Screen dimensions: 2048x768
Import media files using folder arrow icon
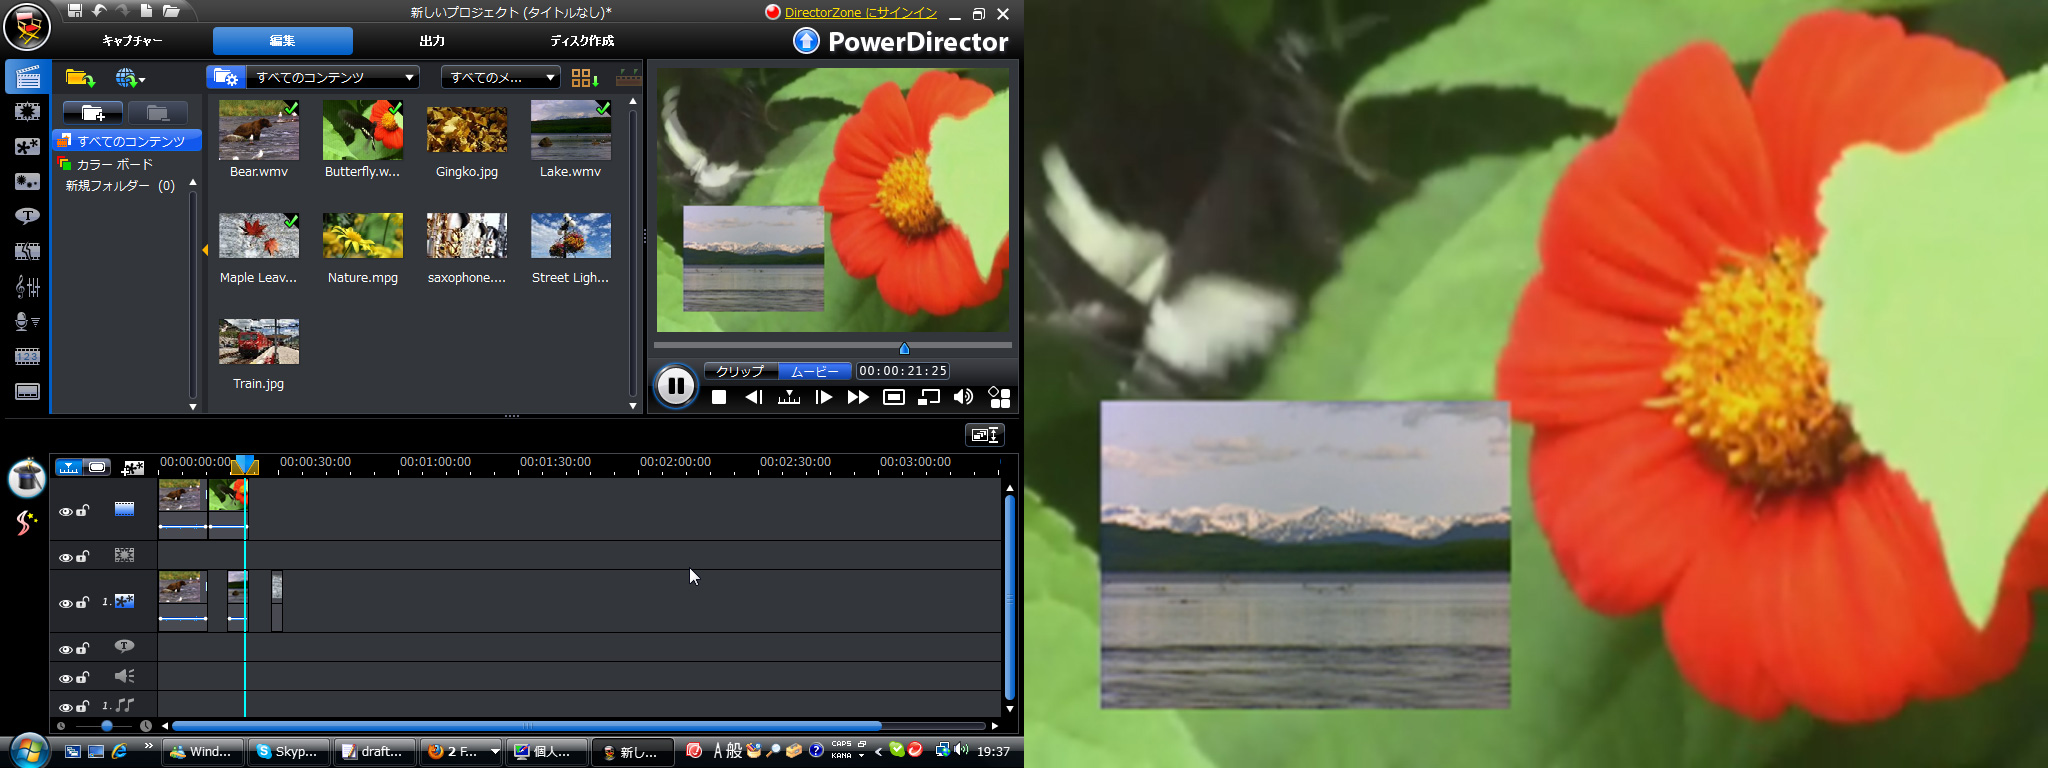(x=80, y=77)
